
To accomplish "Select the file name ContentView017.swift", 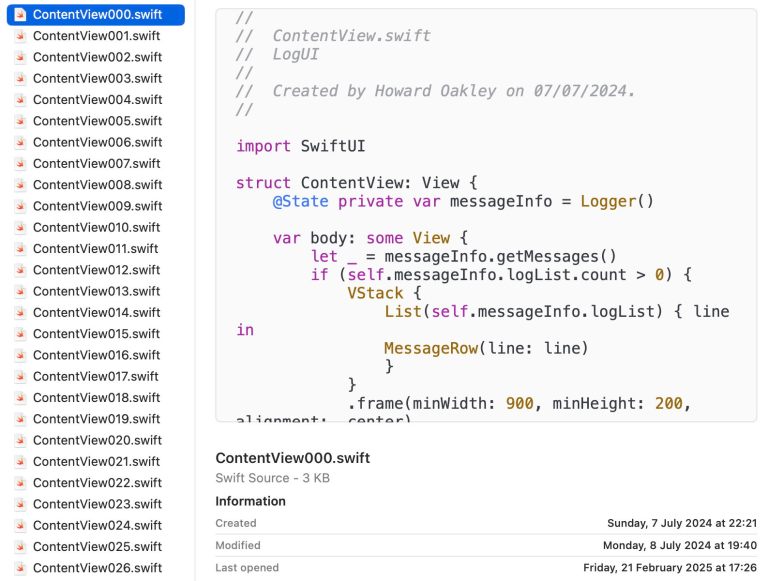I will (96, 377).
